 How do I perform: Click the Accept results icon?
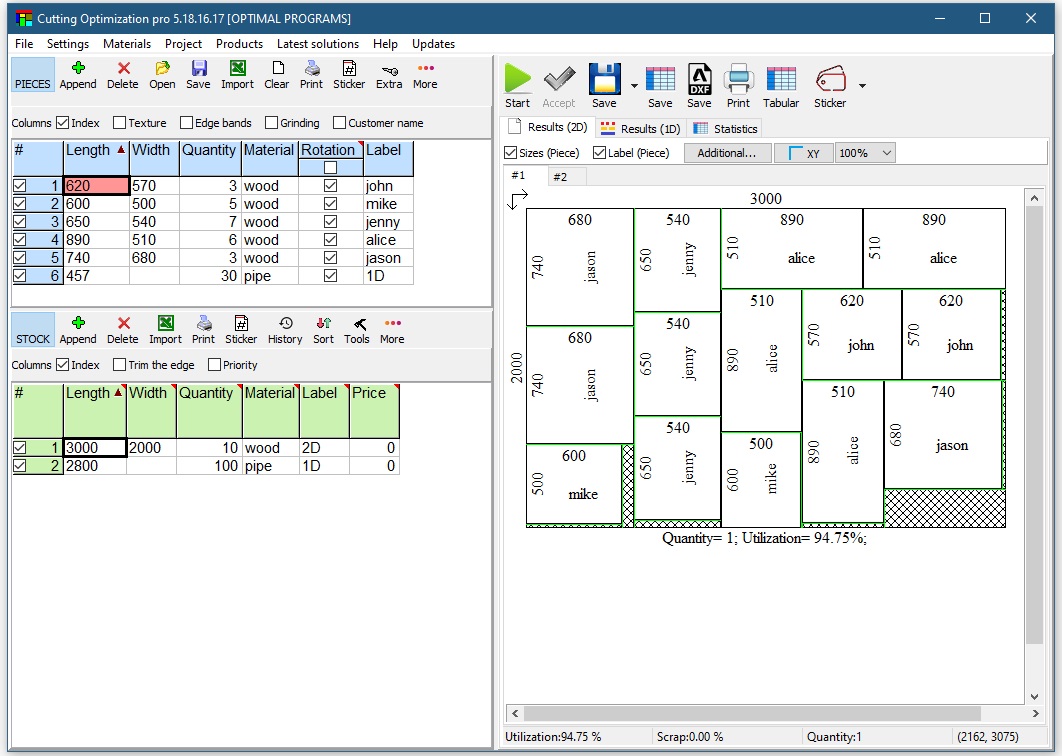point(559,85)
